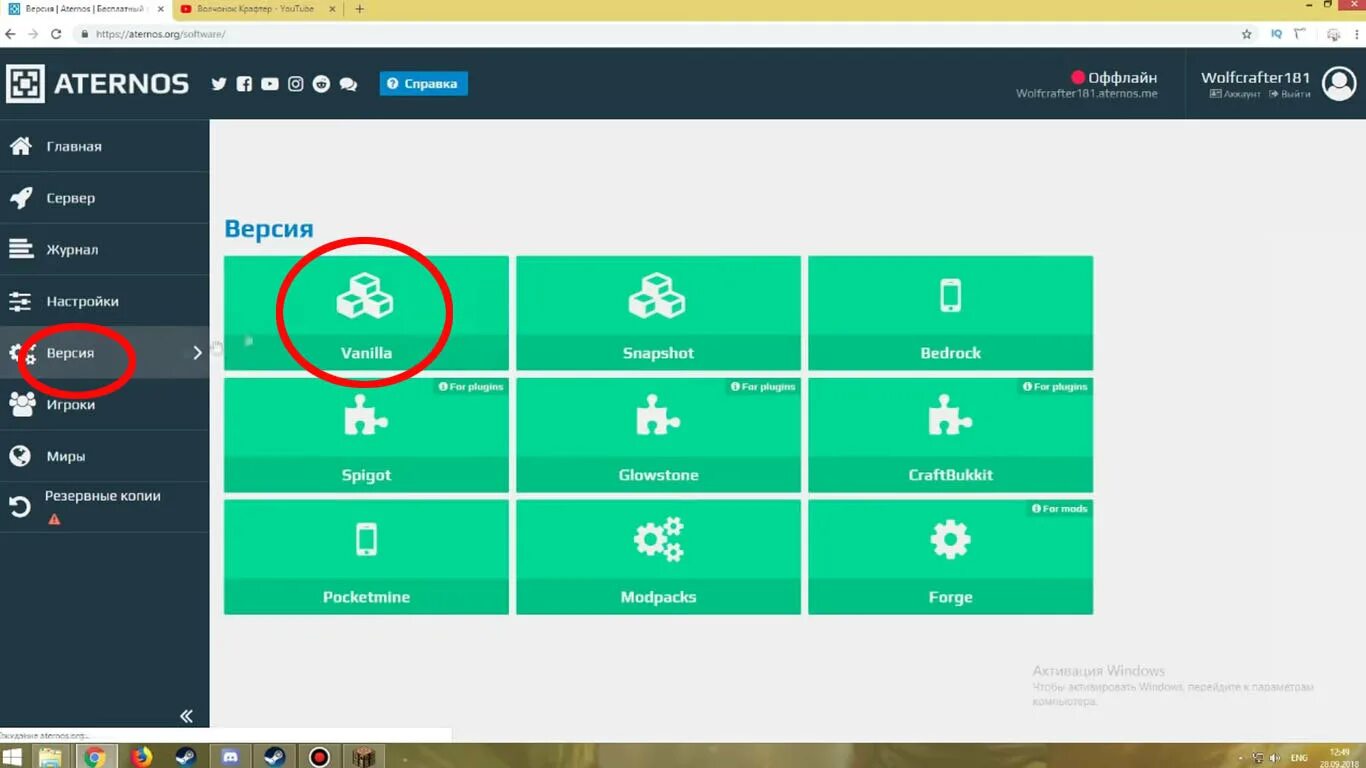Choose the Forge software tile

tap(950, 557)
